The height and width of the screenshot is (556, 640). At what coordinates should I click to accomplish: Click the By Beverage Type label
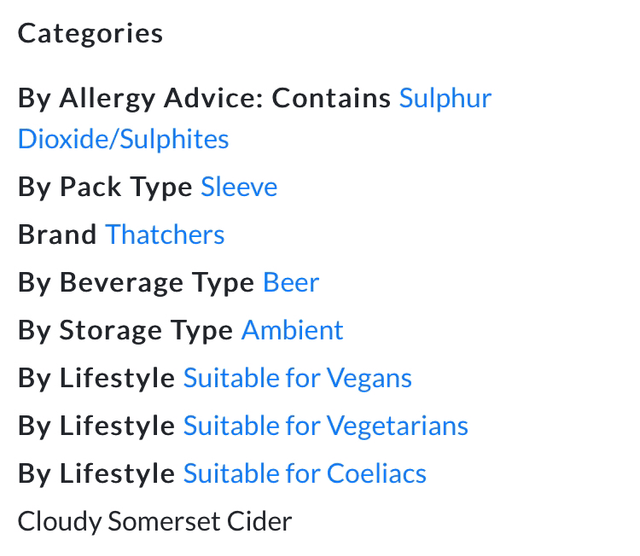coord(136,283)
